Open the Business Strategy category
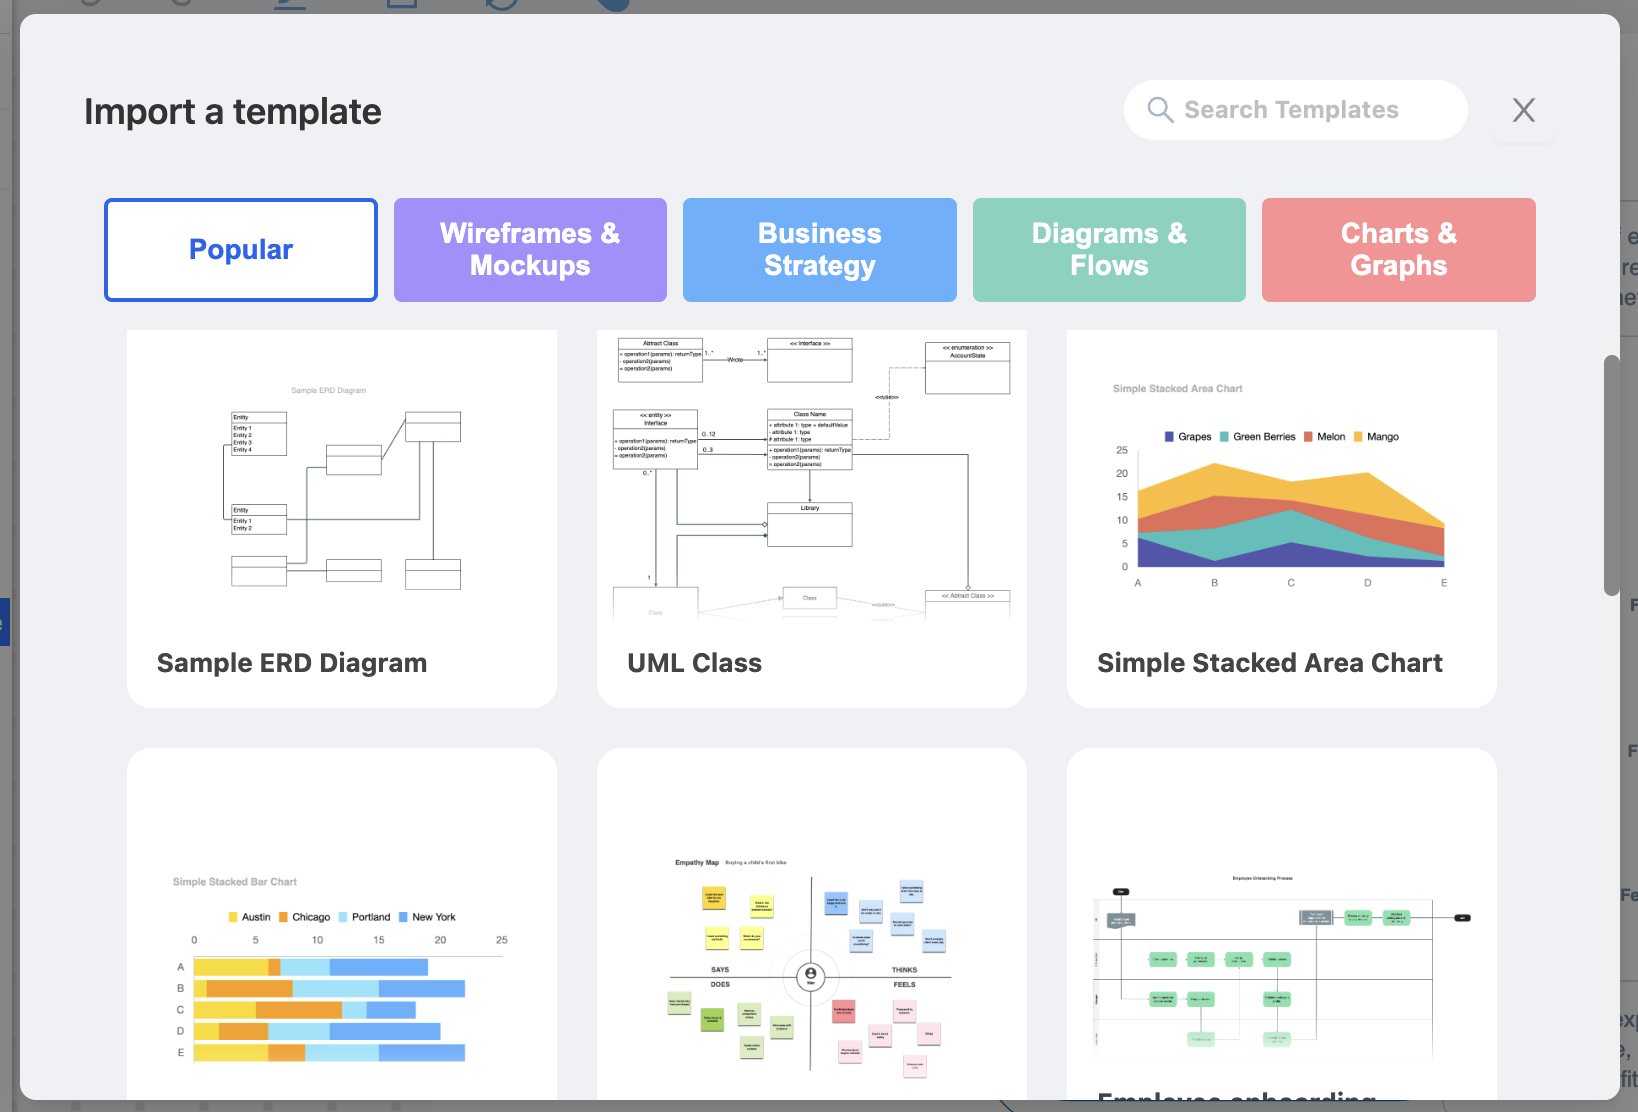Viewport: 1638px width, 1112px height. coord(819,250)
